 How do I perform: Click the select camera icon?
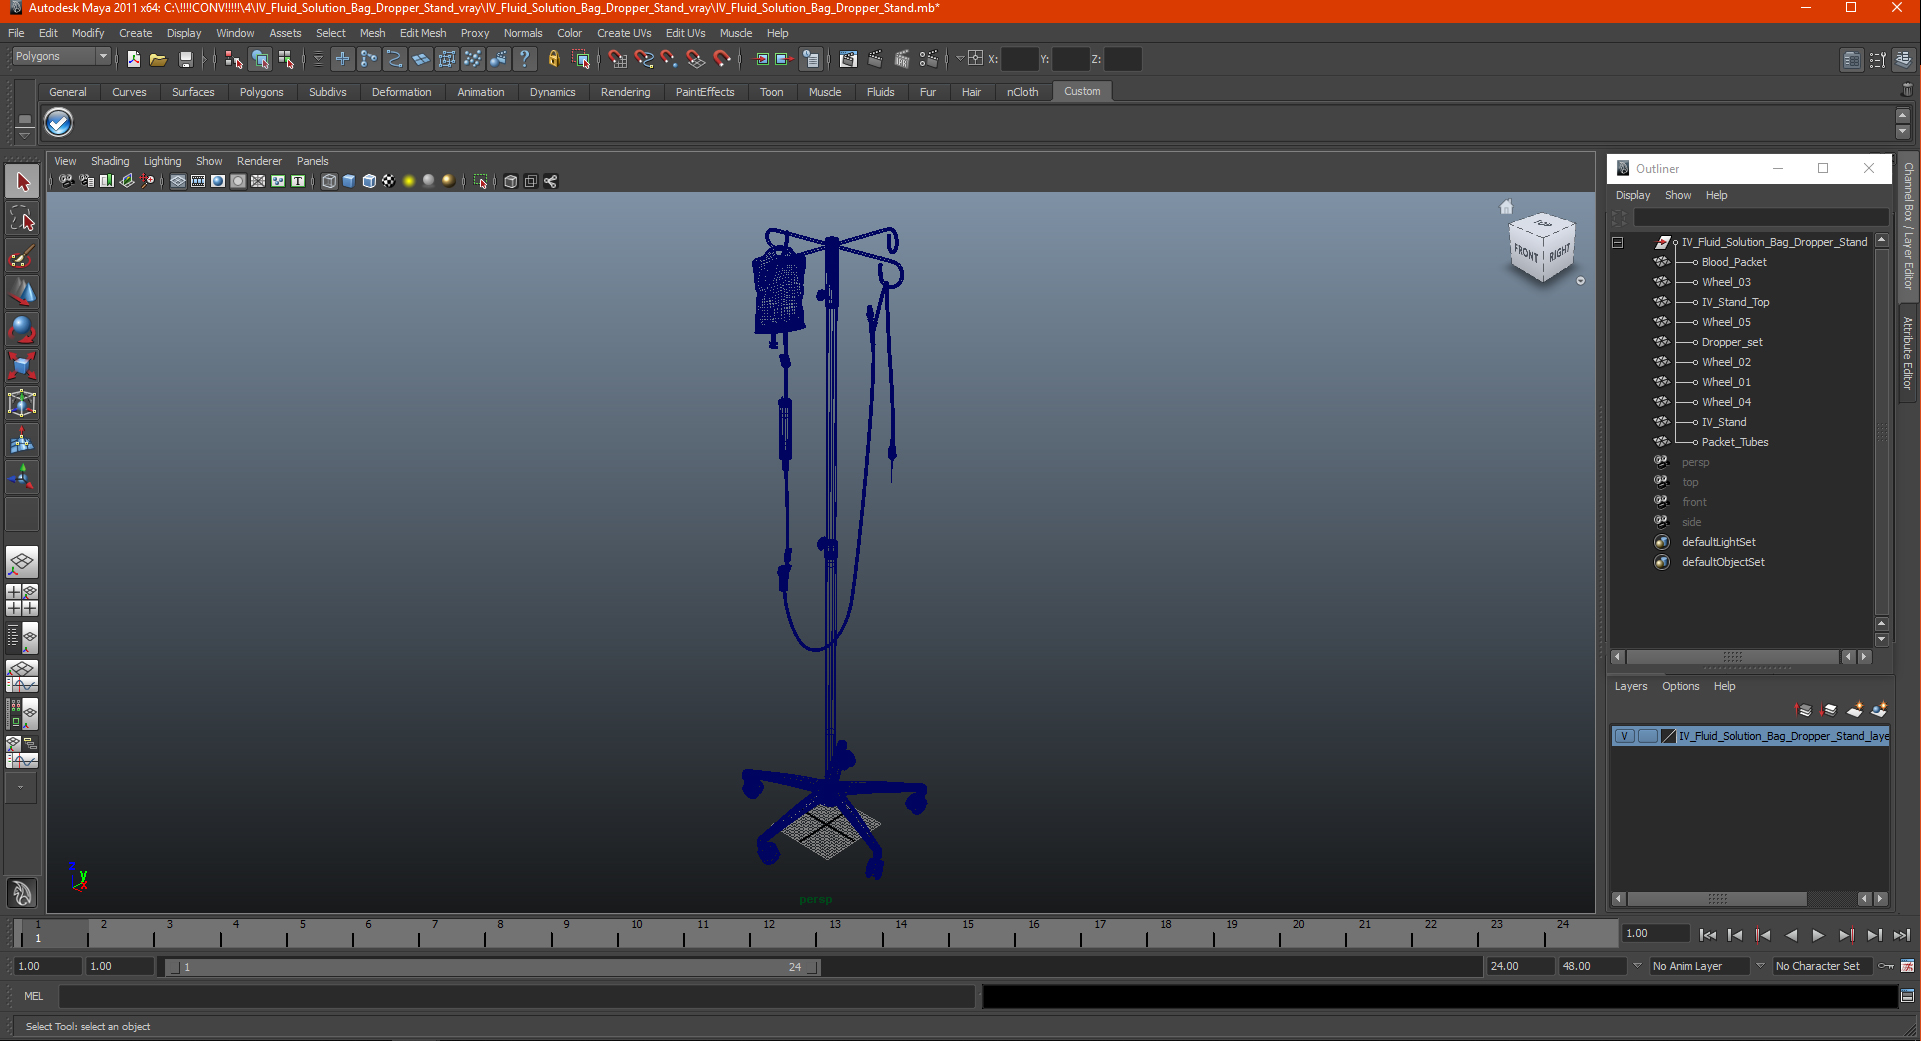pyautogui.click(x=66, y=181)
